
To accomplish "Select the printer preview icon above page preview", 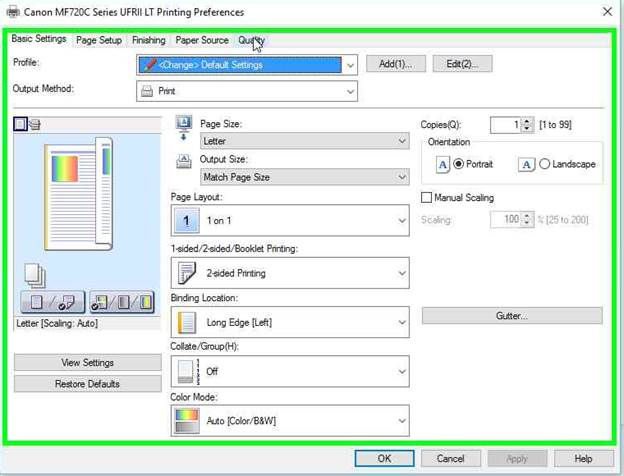I will [x=35, y=124].
